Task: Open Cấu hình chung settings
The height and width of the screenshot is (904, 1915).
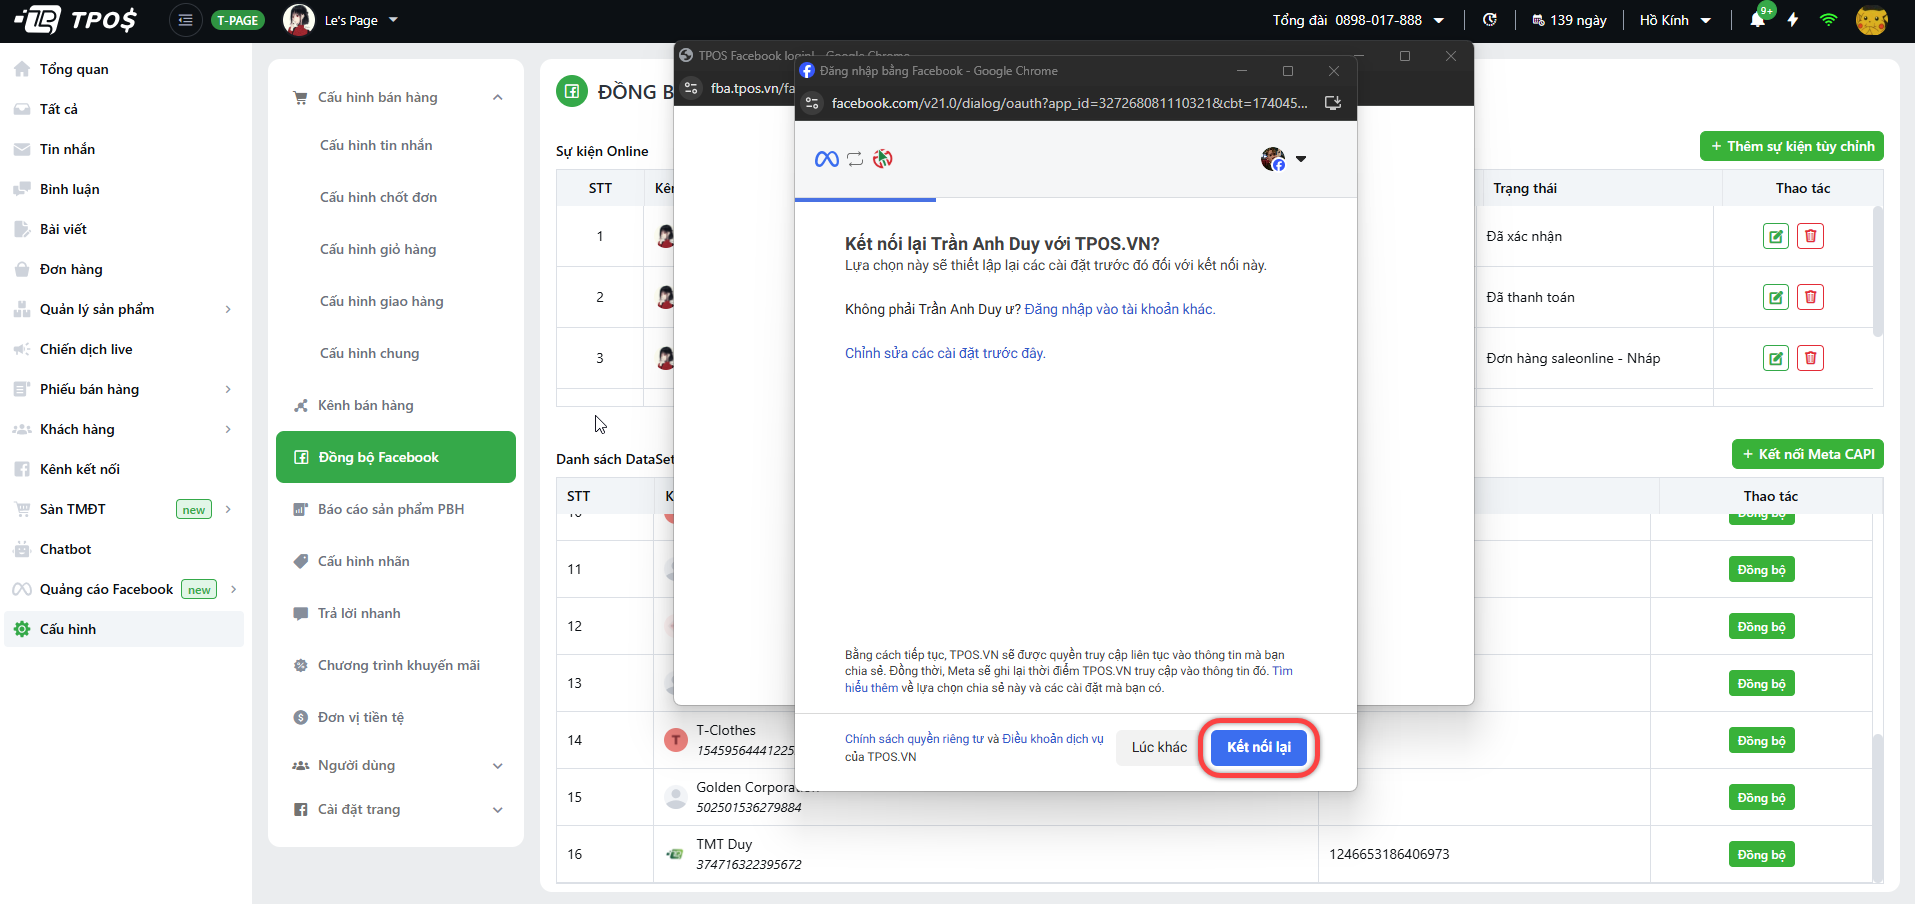Action: pos(369,353)
